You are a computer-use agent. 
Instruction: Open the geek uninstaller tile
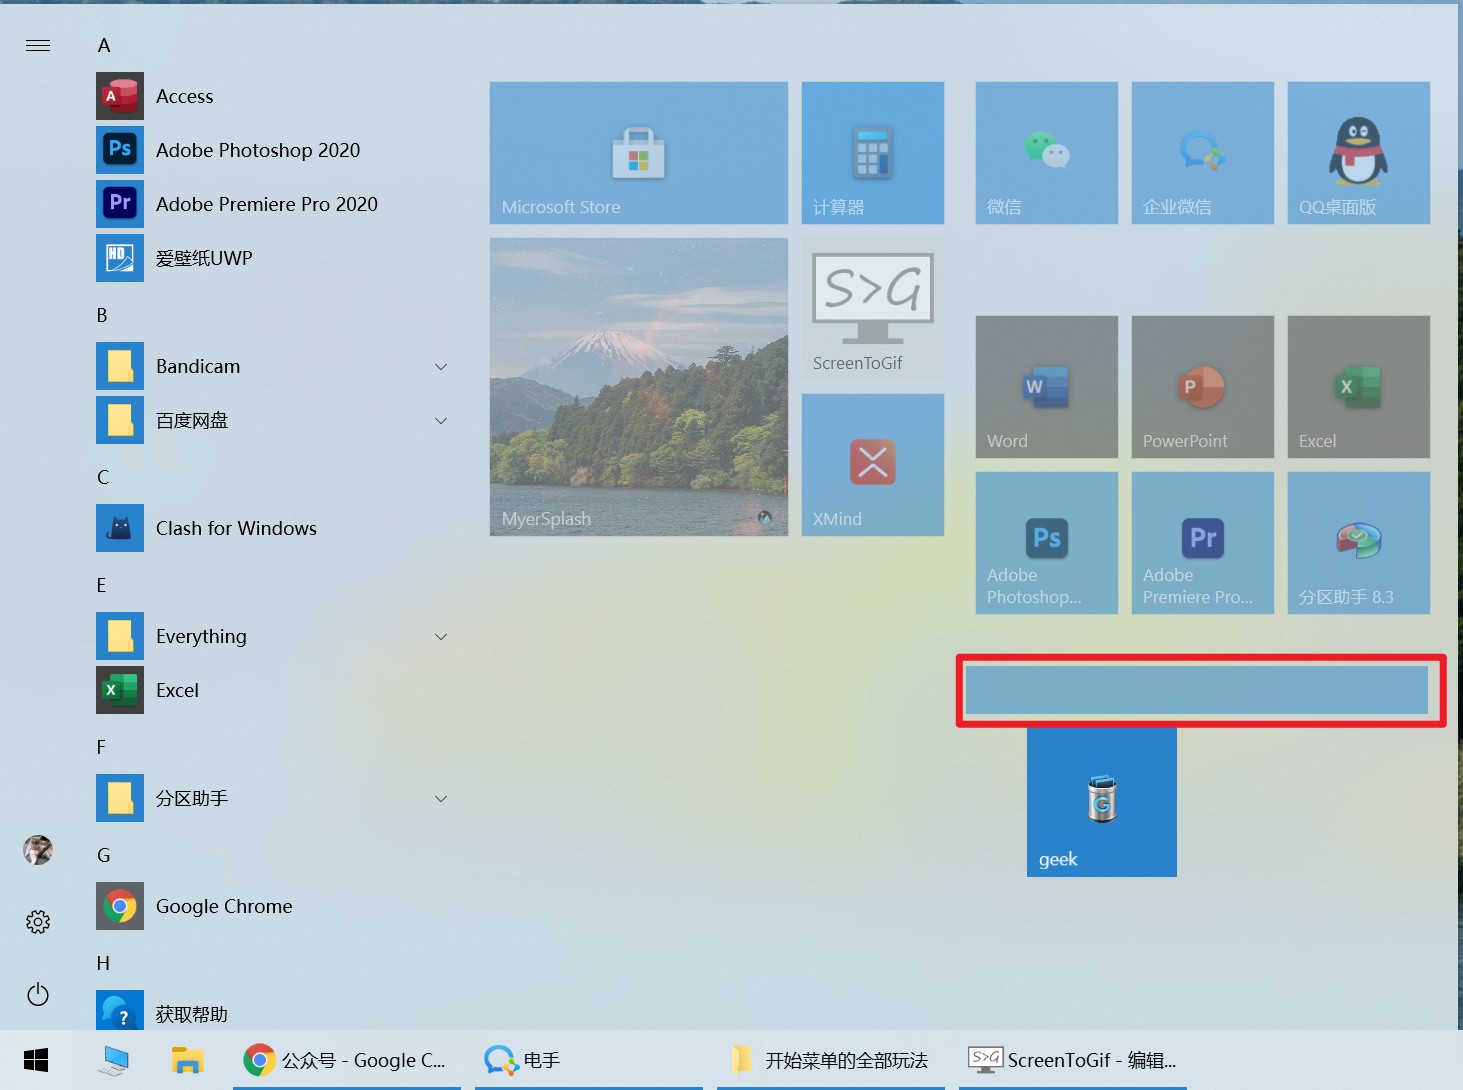point(1102,802)
